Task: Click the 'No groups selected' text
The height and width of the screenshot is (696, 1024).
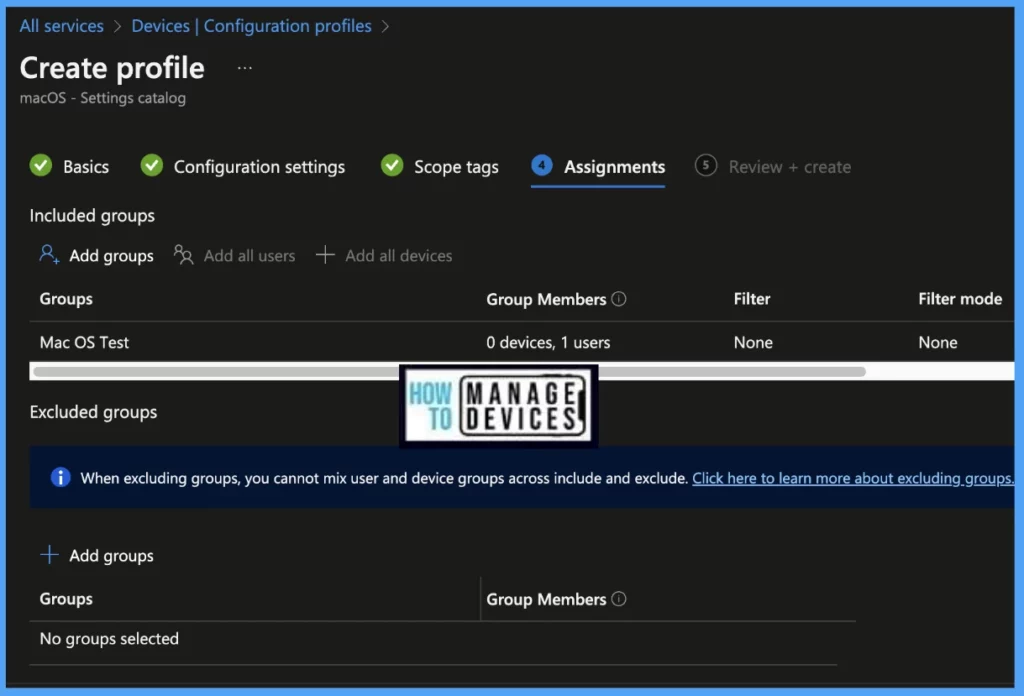Action: click(109, 639)
